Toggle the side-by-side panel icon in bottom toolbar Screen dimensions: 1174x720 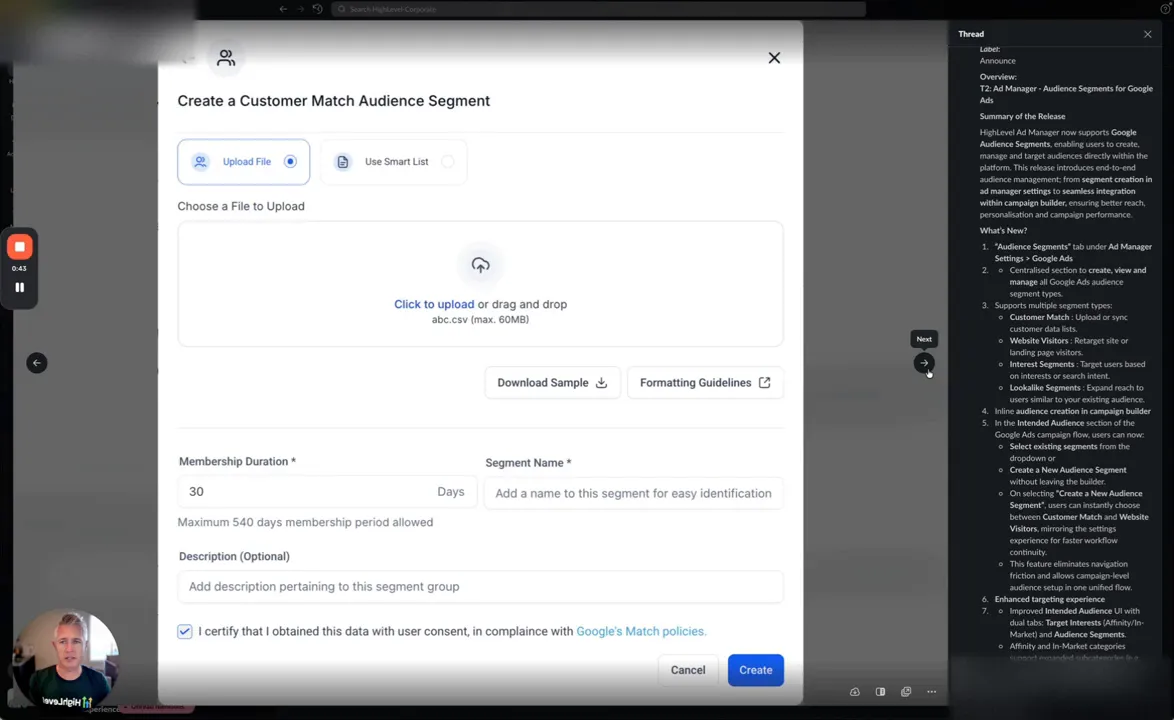(880, 691)
